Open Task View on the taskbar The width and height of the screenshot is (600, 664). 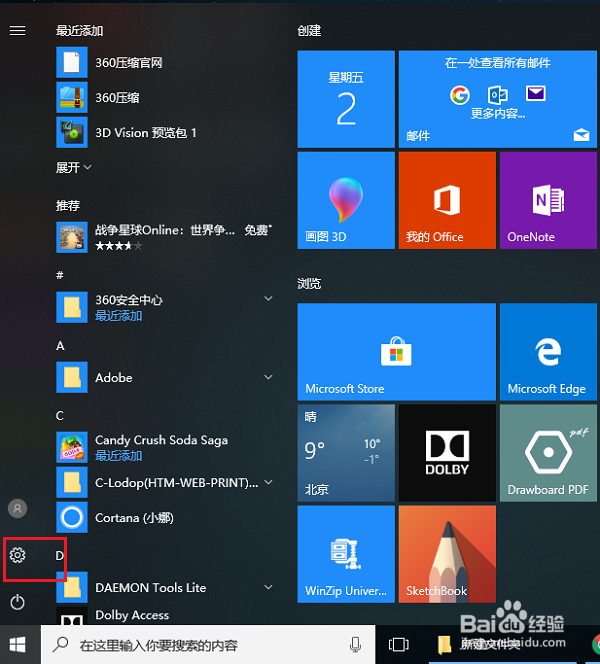tap(398, 645)
